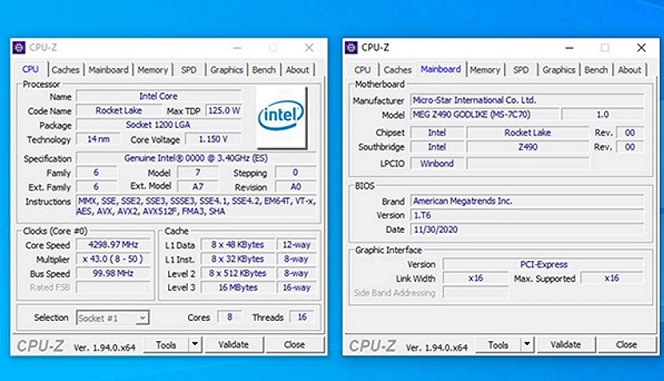Click Close button in right window
This screenshot has width=664, height=381.
coord(626,345)
